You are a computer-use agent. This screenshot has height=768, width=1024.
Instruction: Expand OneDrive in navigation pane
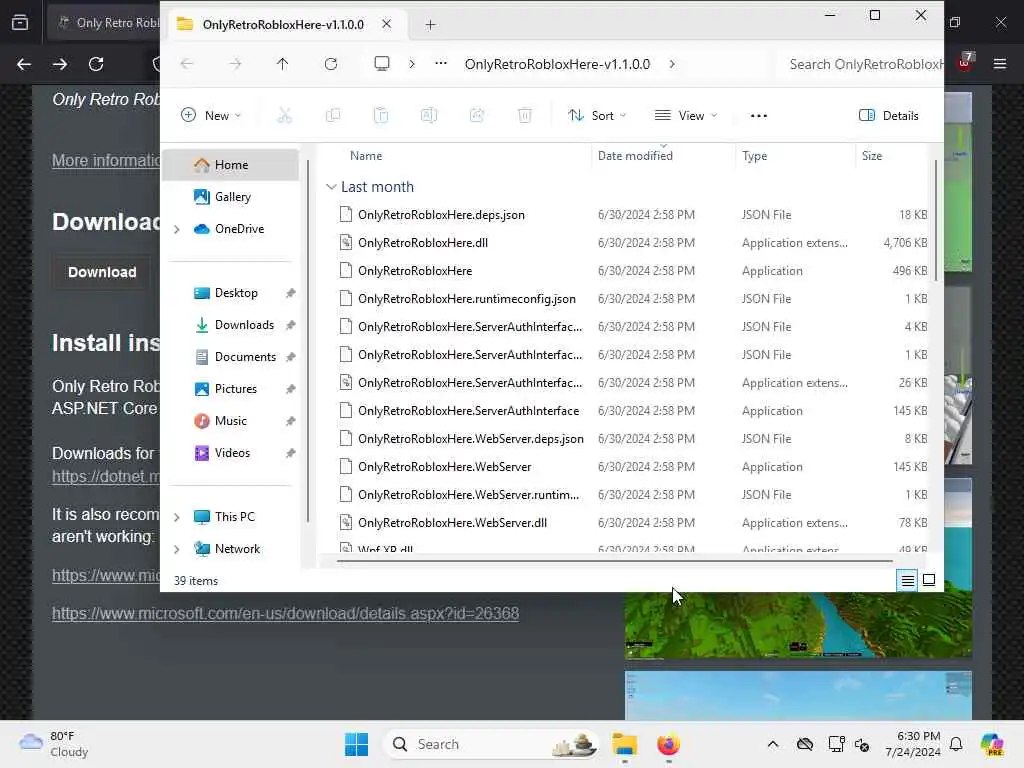pos(176,229)
